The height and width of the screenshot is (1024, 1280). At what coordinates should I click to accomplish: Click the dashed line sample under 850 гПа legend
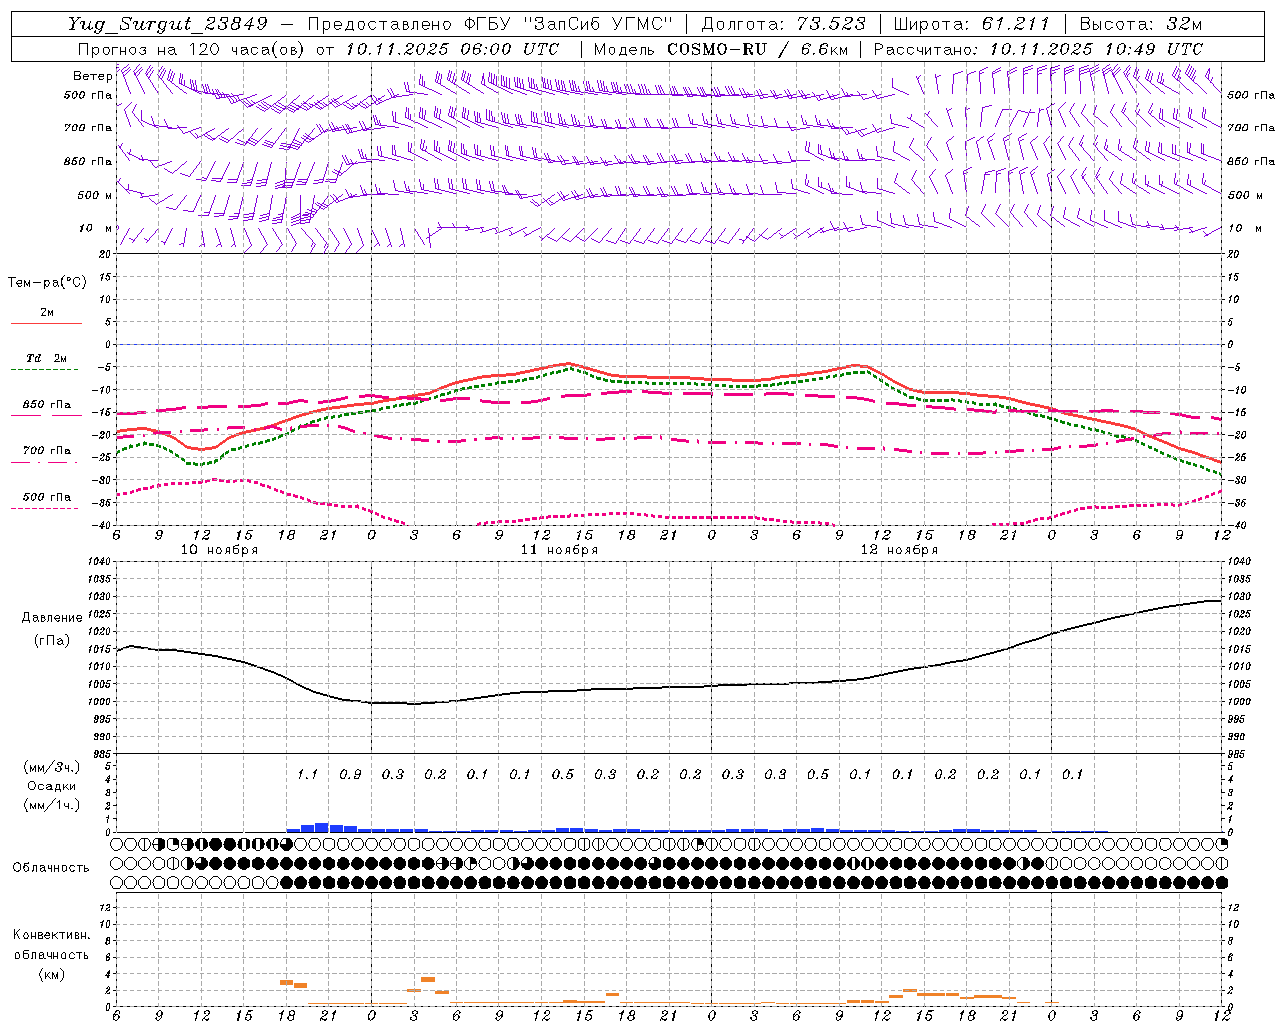tap(45, 415)
